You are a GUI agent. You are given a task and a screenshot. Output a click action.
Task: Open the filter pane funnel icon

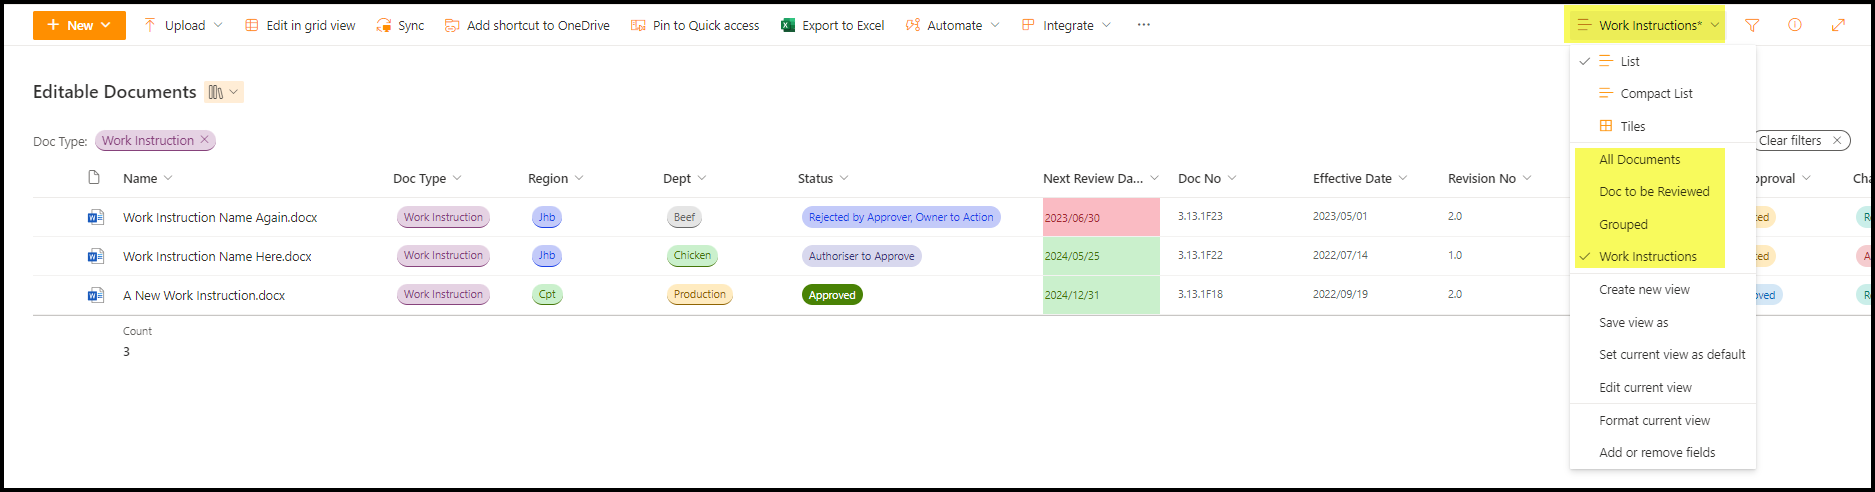(x=1752, y=25)
